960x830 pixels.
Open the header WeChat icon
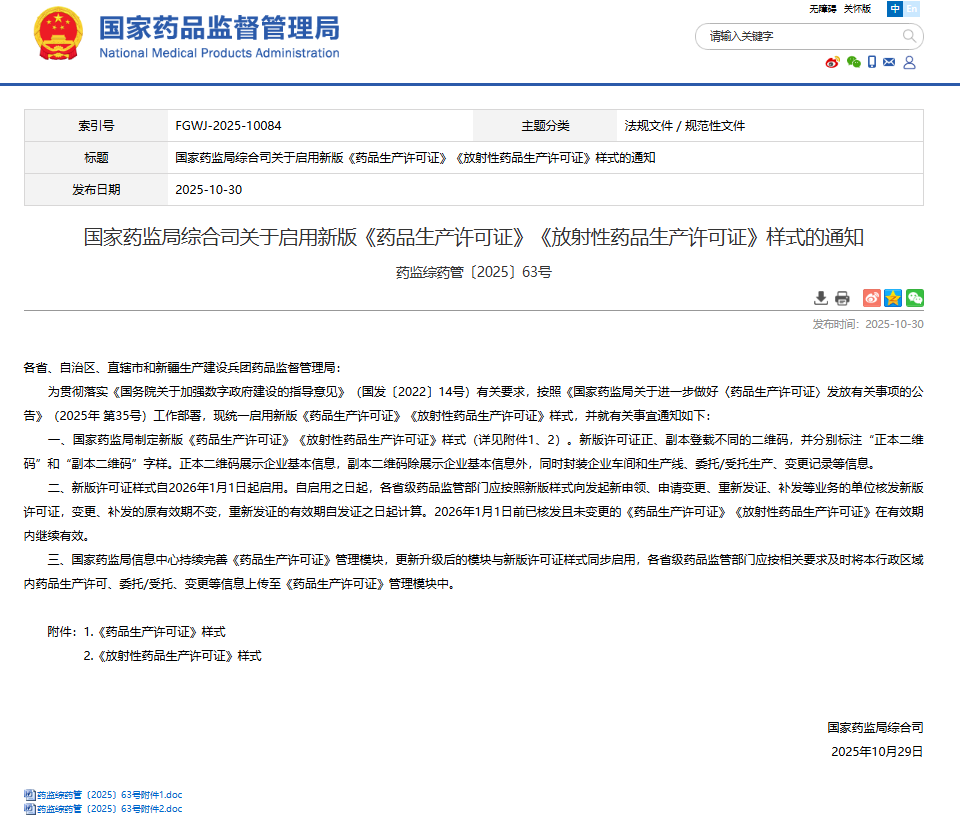(x=853, y=62)
